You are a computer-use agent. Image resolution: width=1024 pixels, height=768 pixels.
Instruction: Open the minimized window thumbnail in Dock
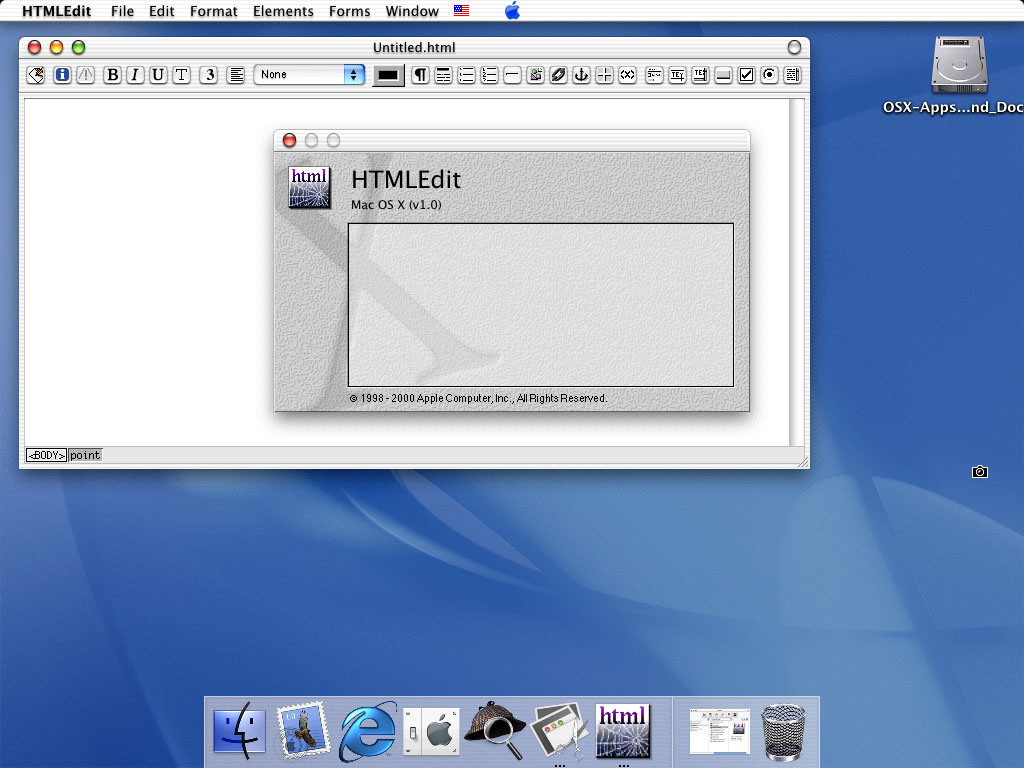(x=720, y=731)
